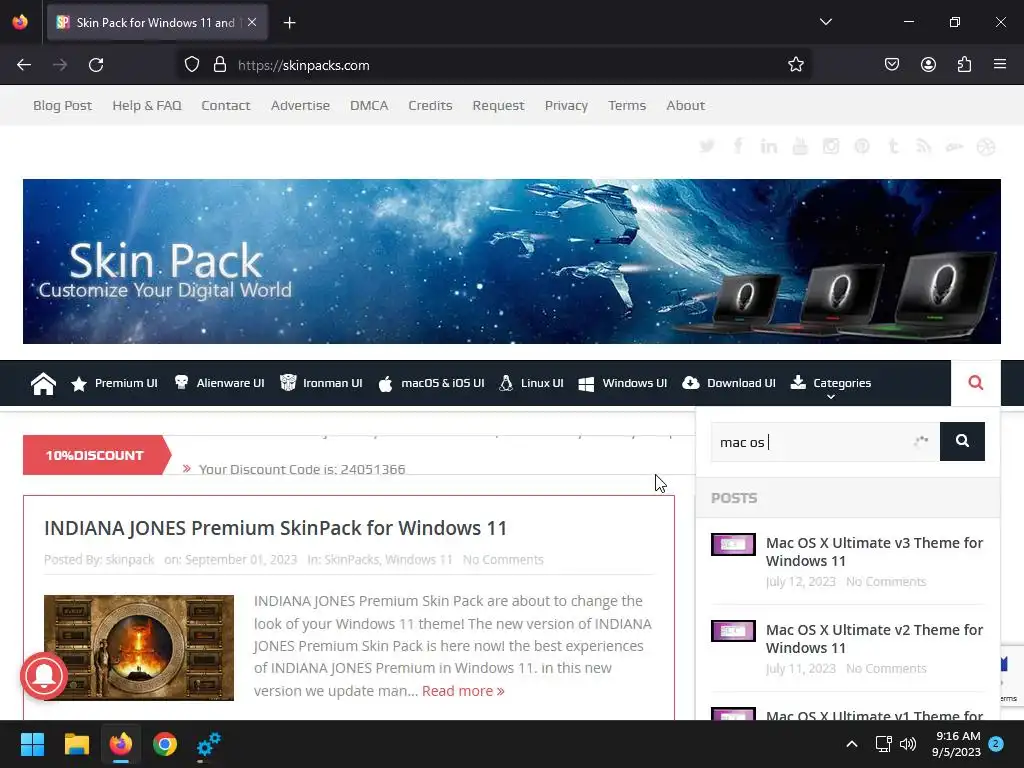Open the Alienware UI menu
The height and width of the screenshot is (768, 1024).
[219, 383]
